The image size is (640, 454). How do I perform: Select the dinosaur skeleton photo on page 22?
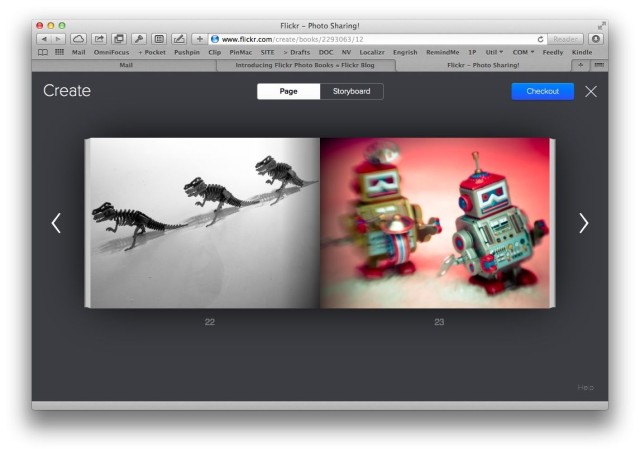203,222
